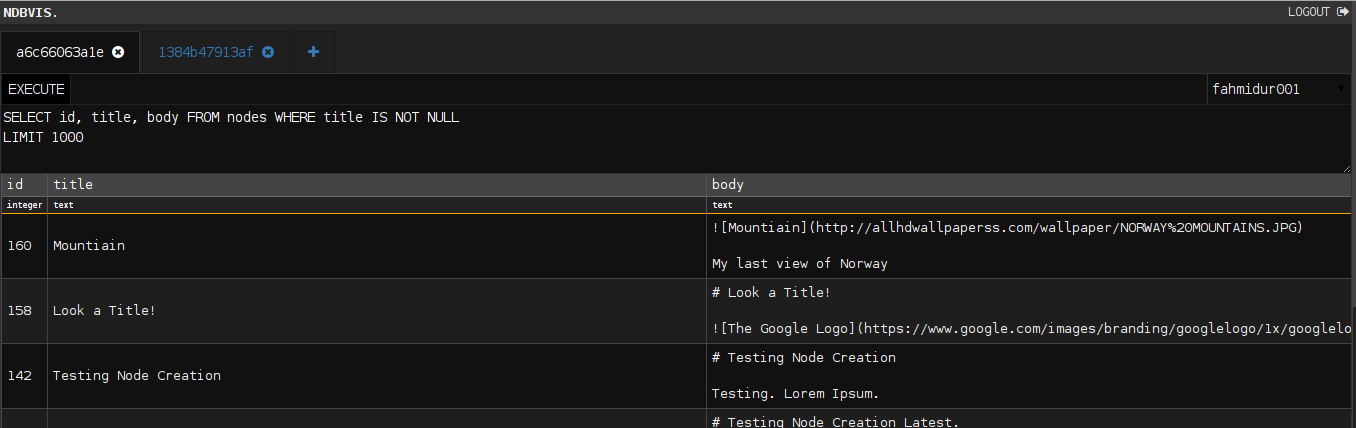Select the cell with id 160
1356x428 pixels.
[x=24, y=246]
